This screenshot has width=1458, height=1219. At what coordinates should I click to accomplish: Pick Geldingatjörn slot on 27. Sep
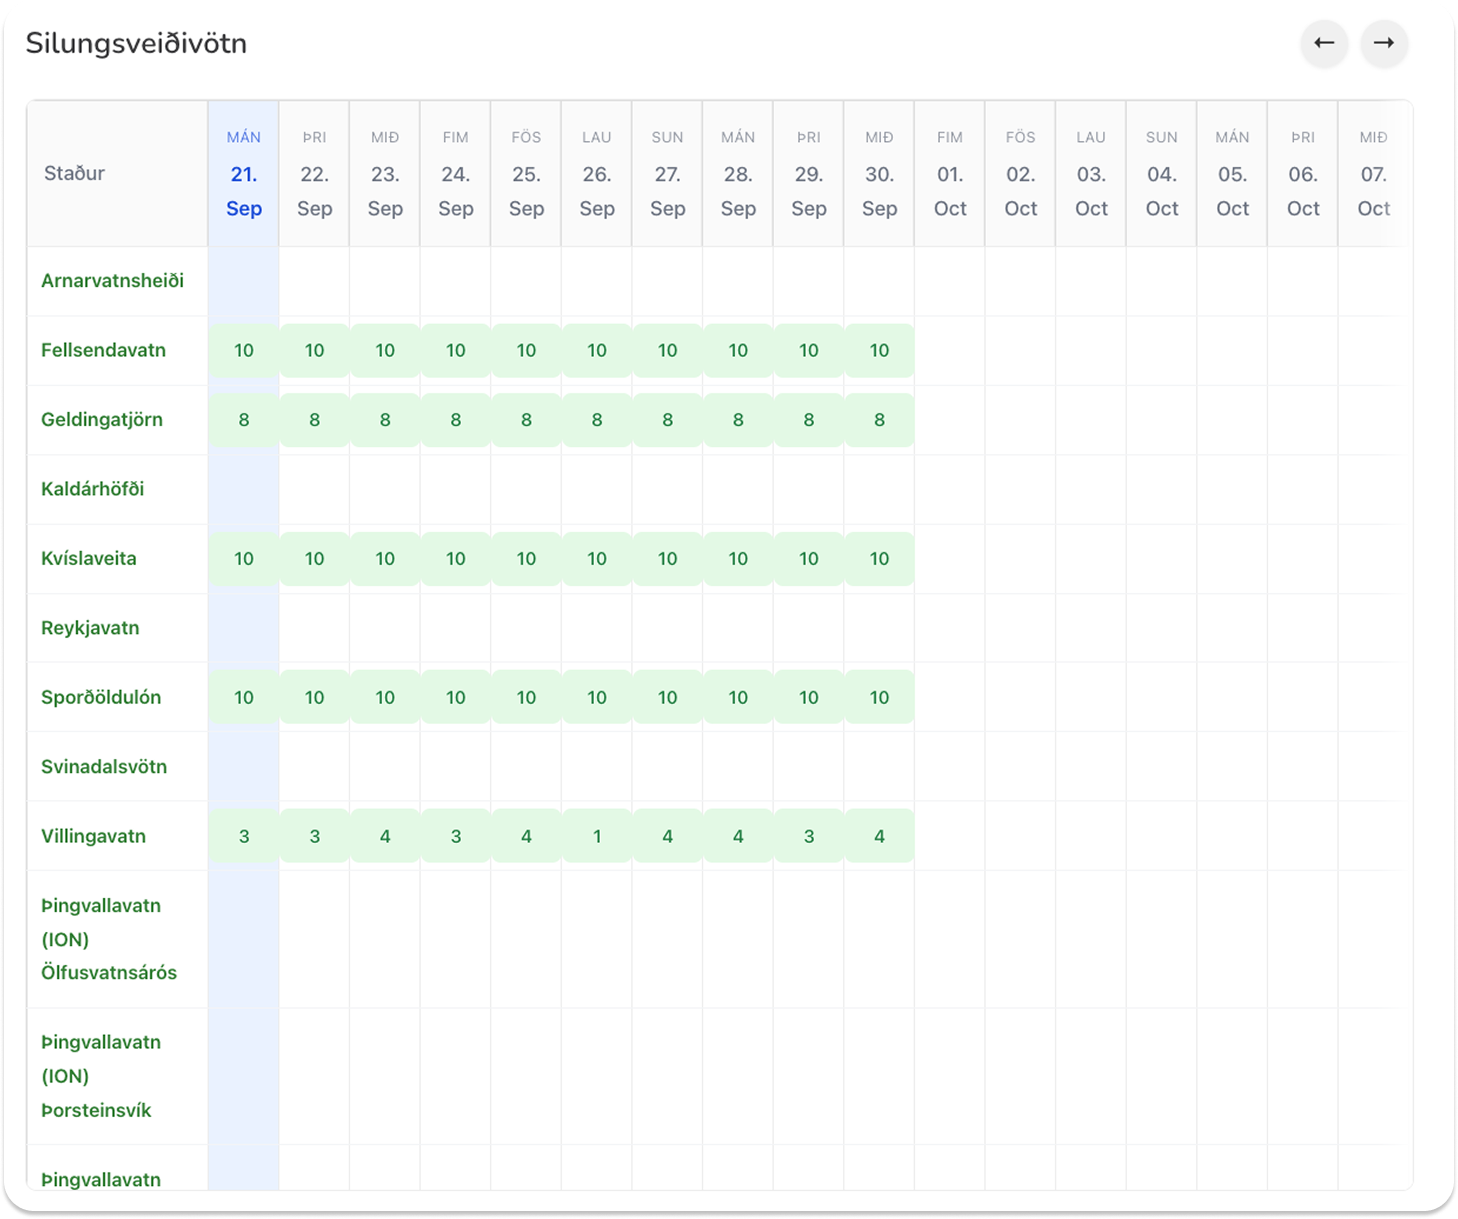click(668, 420)
